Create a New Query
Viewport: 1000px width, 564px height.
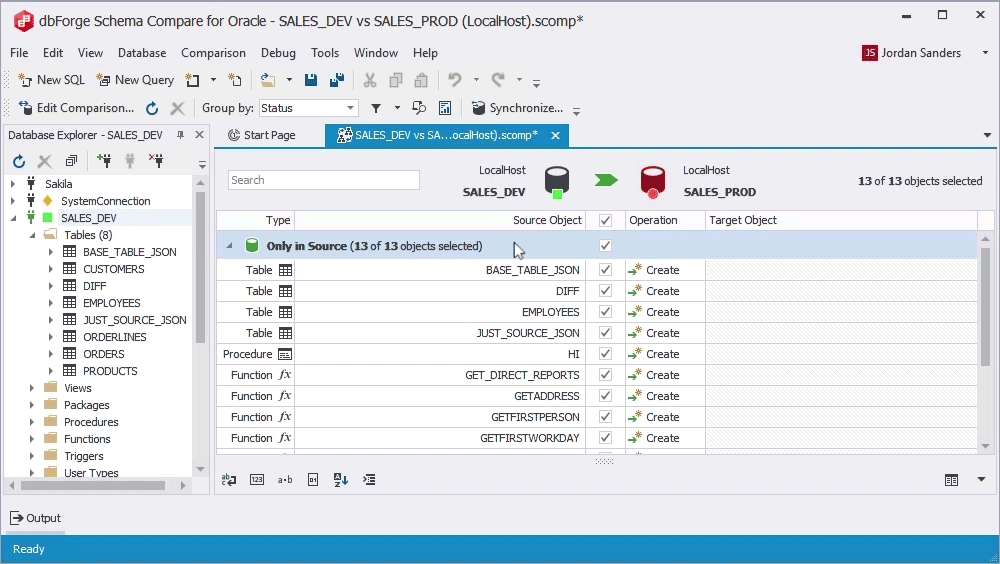pyautogui.click(x=135, y=80)
